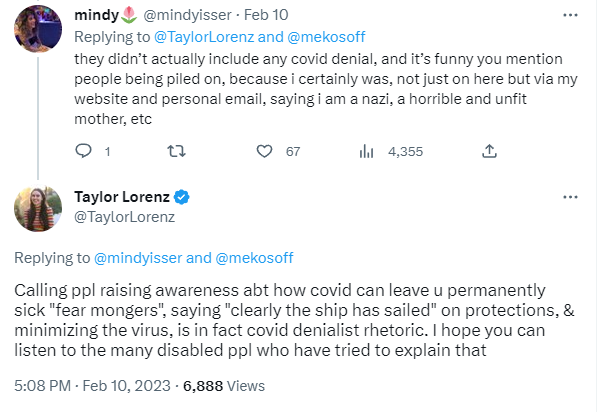Open the Feb 10 timestamp on mindy's tweet
Screen dimensions: 597x412
click(266, 15)
